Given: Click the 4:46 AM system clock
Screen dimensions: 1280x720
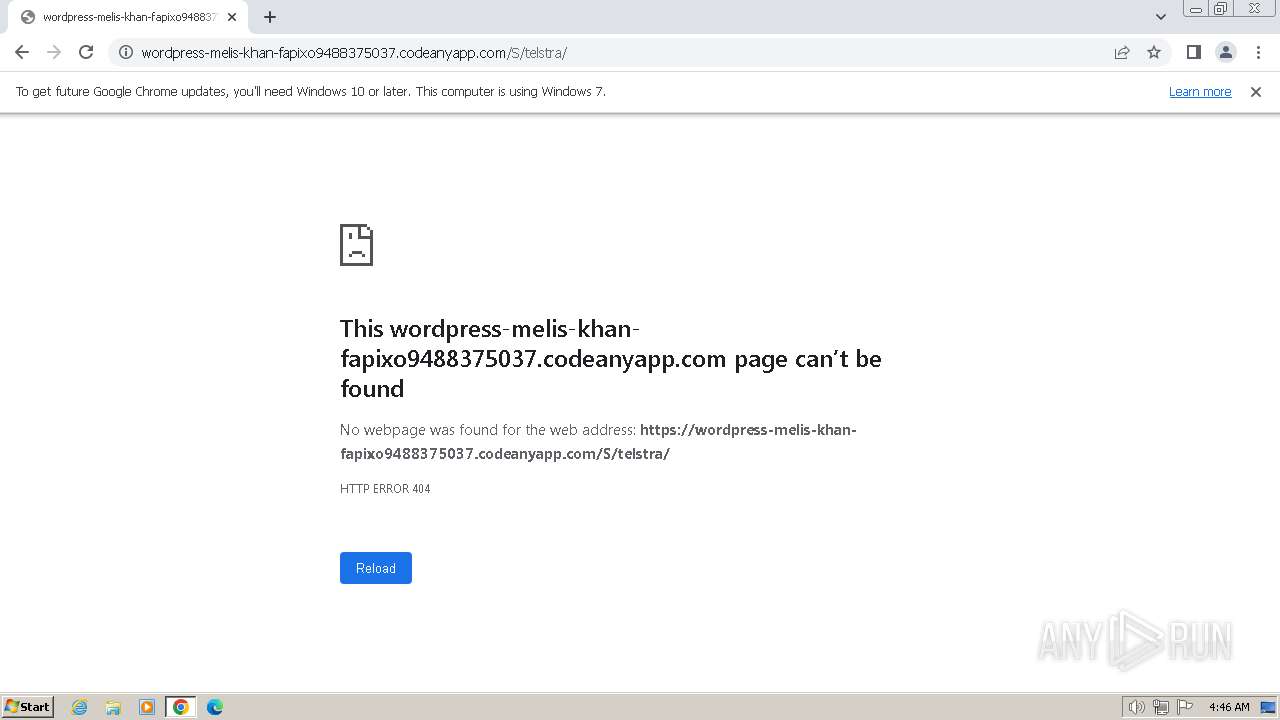Looking at the screenshot, I should tap(1229, 707).
